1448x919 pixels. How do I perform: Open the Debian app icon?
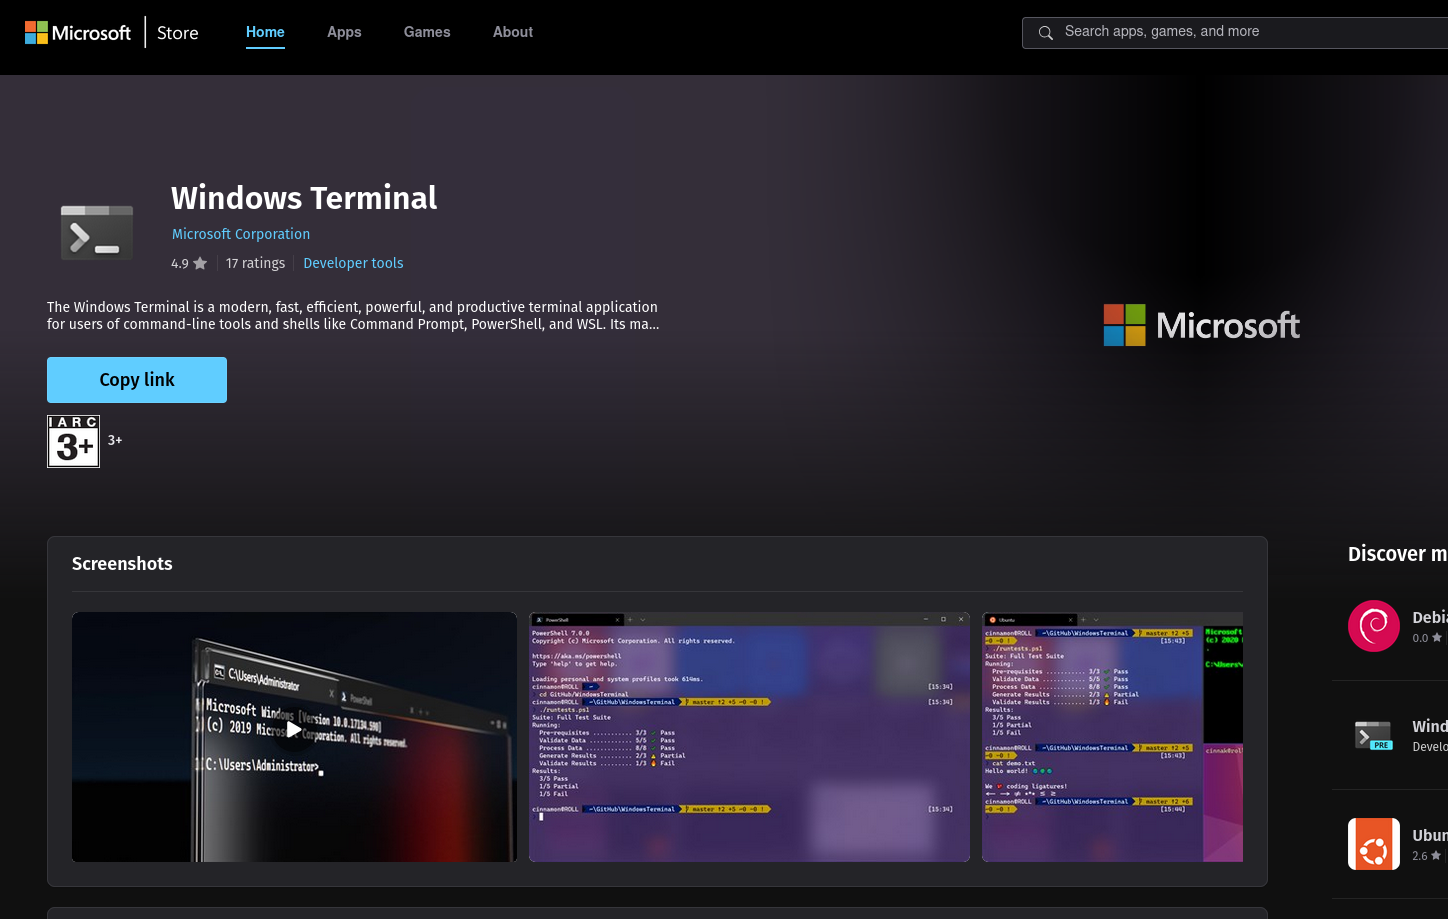(x=1374, y=626)
